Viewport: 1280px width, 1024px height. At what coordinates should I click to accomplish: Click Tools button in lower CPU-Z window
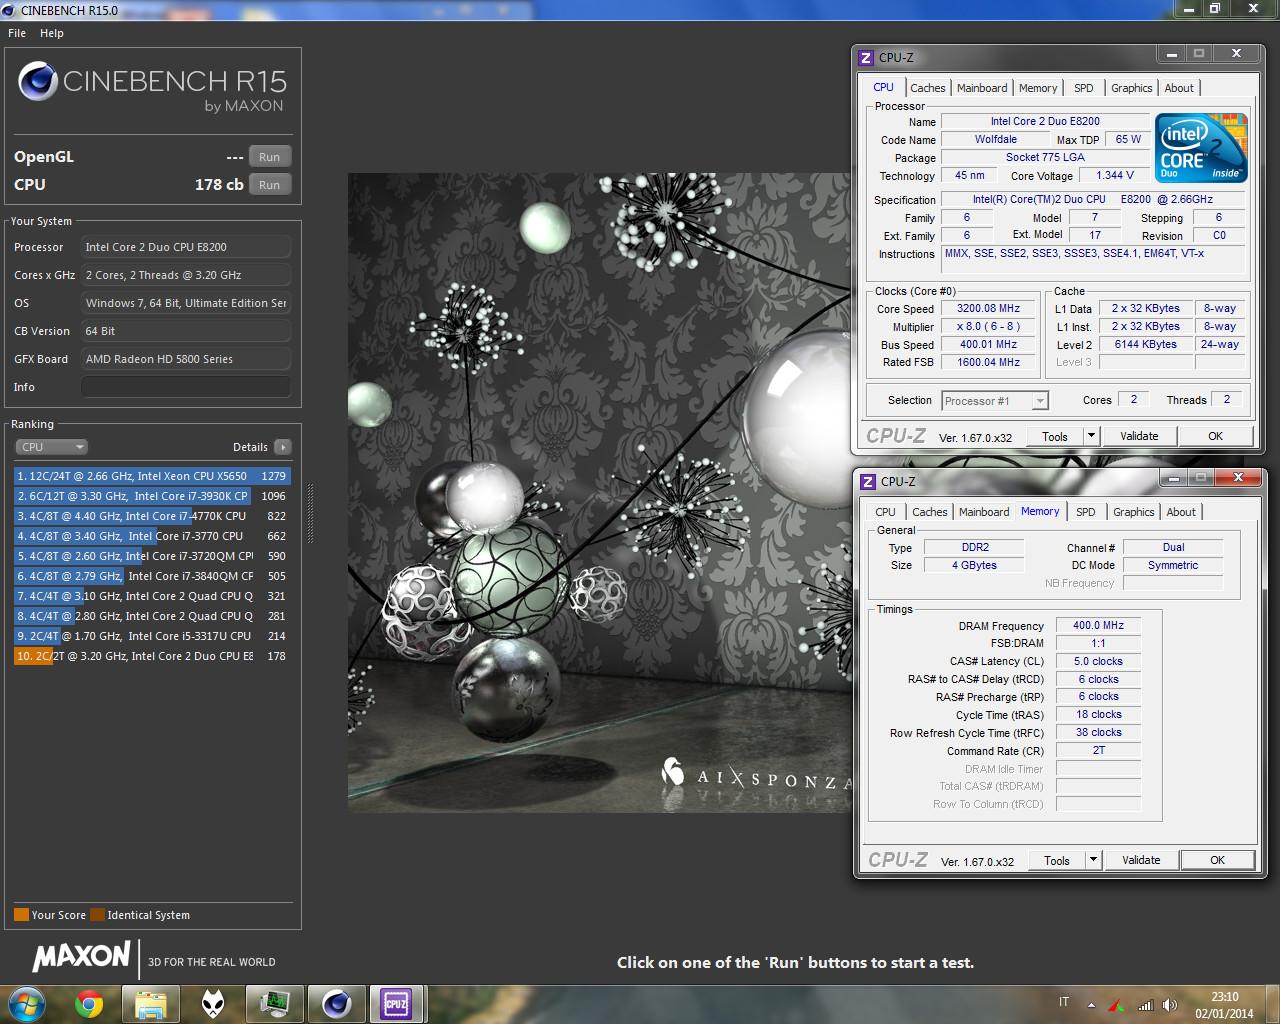point(1057,860)
